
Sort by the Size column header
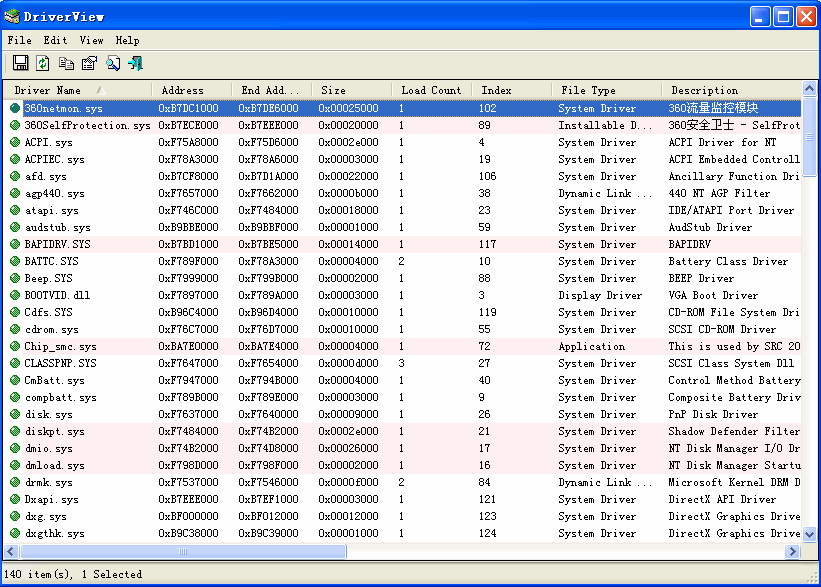(352, 90)
